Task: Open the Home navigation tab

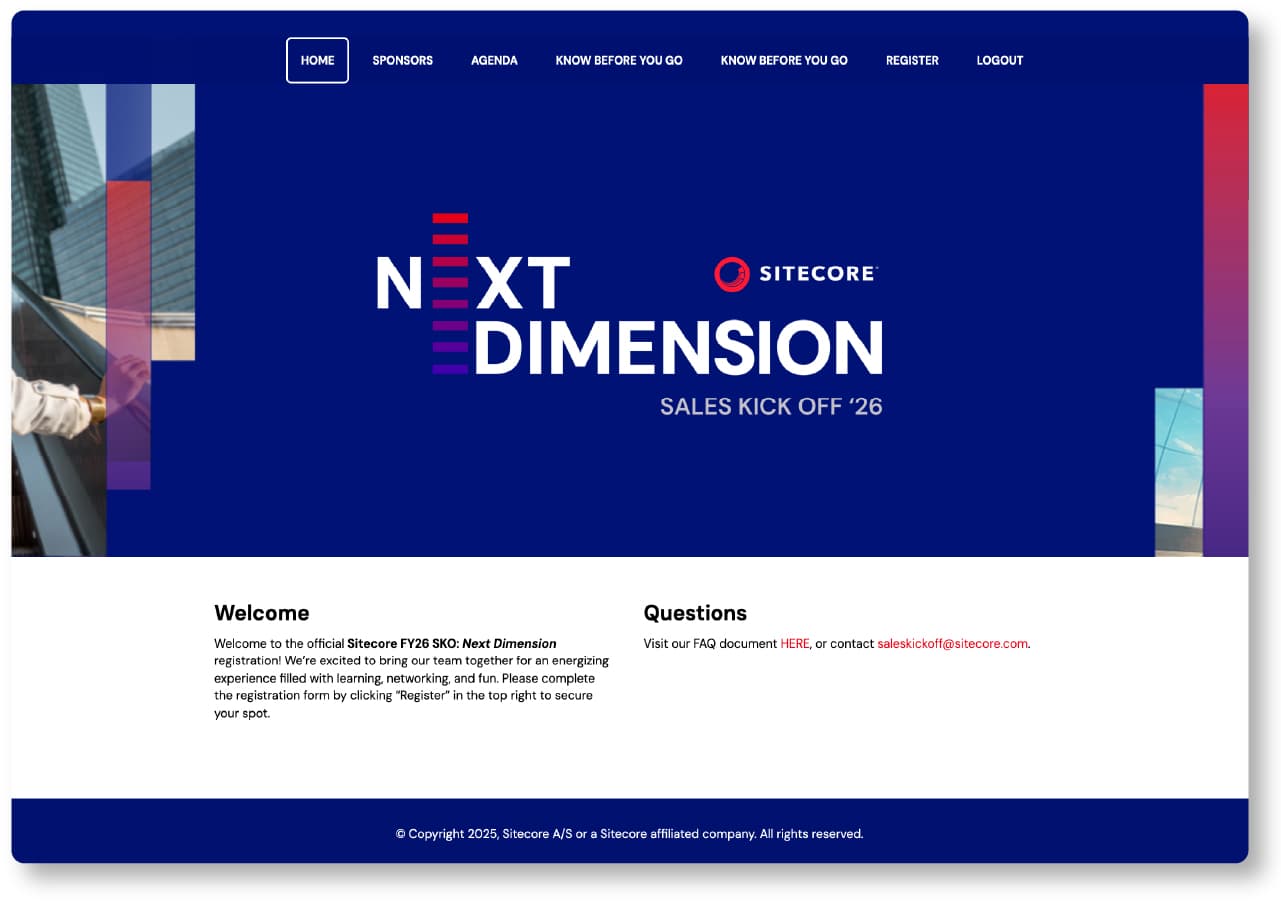Action: coord(317,60)
